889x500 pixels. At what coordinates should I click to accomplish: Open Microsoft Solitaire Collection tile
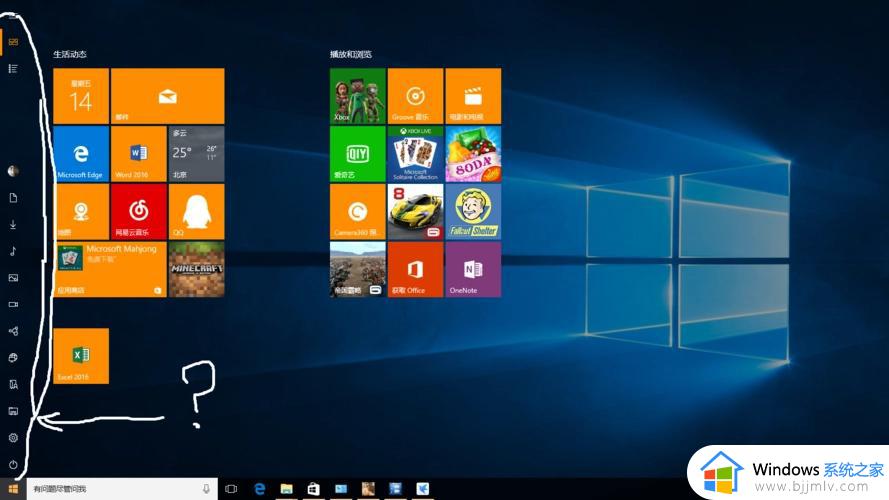tap(416, 154)
